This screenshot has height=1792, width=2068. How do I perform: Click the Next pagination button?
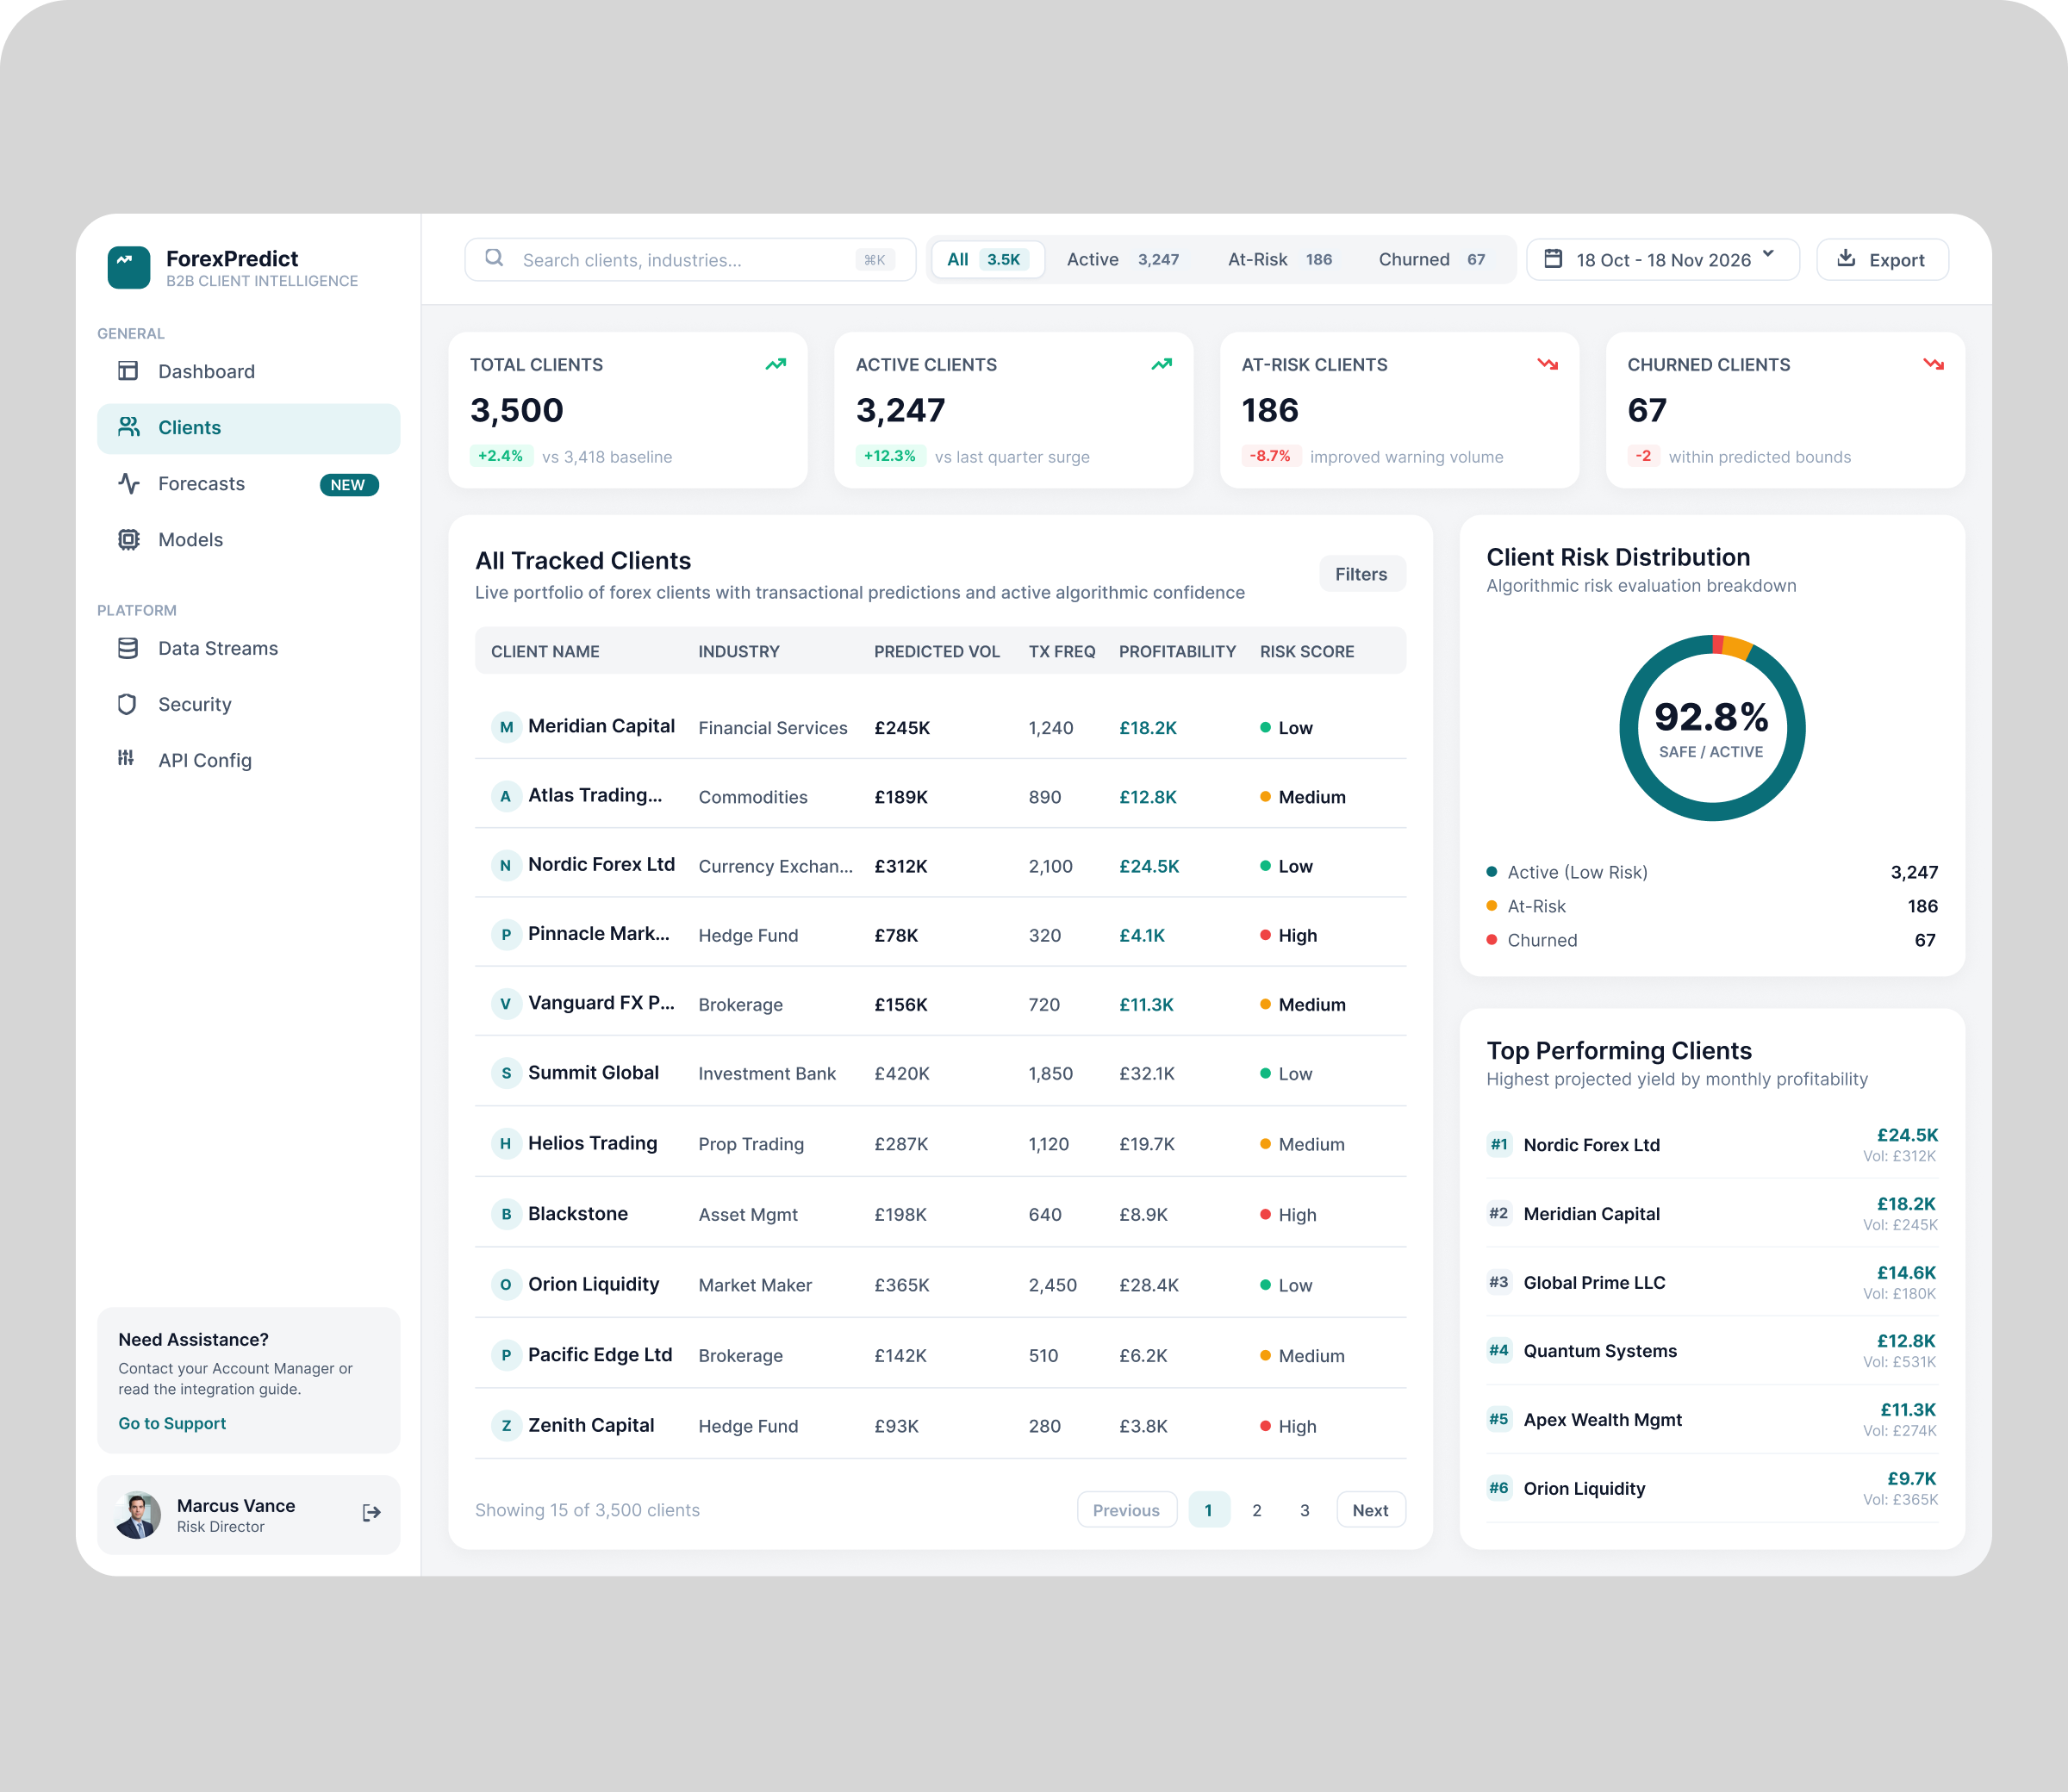pos(1371,1510)
